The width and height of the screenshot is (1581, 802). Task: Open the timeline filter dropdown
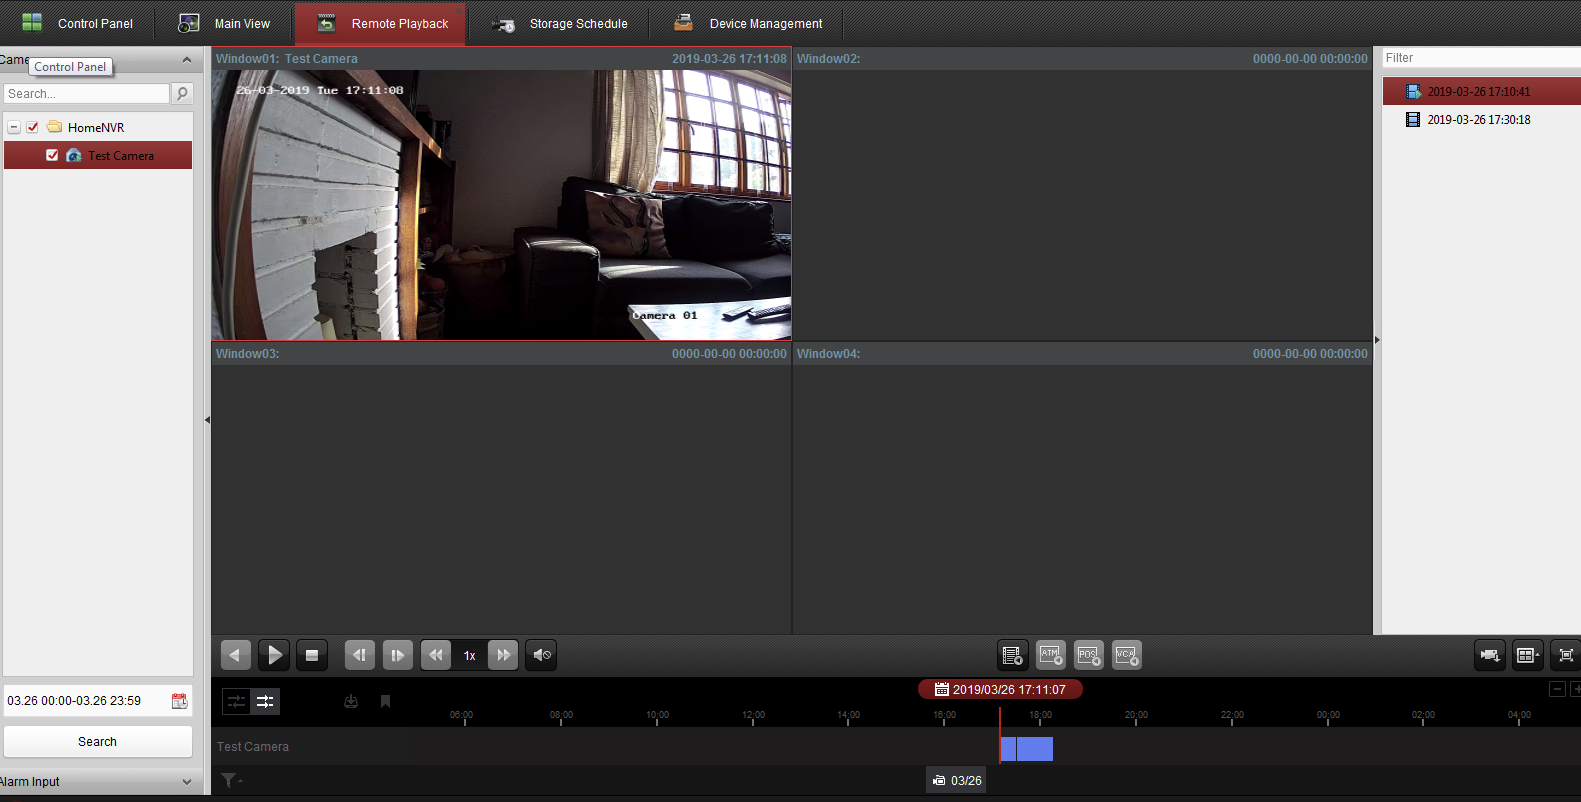pyautogui.click(x=231, y=781)
